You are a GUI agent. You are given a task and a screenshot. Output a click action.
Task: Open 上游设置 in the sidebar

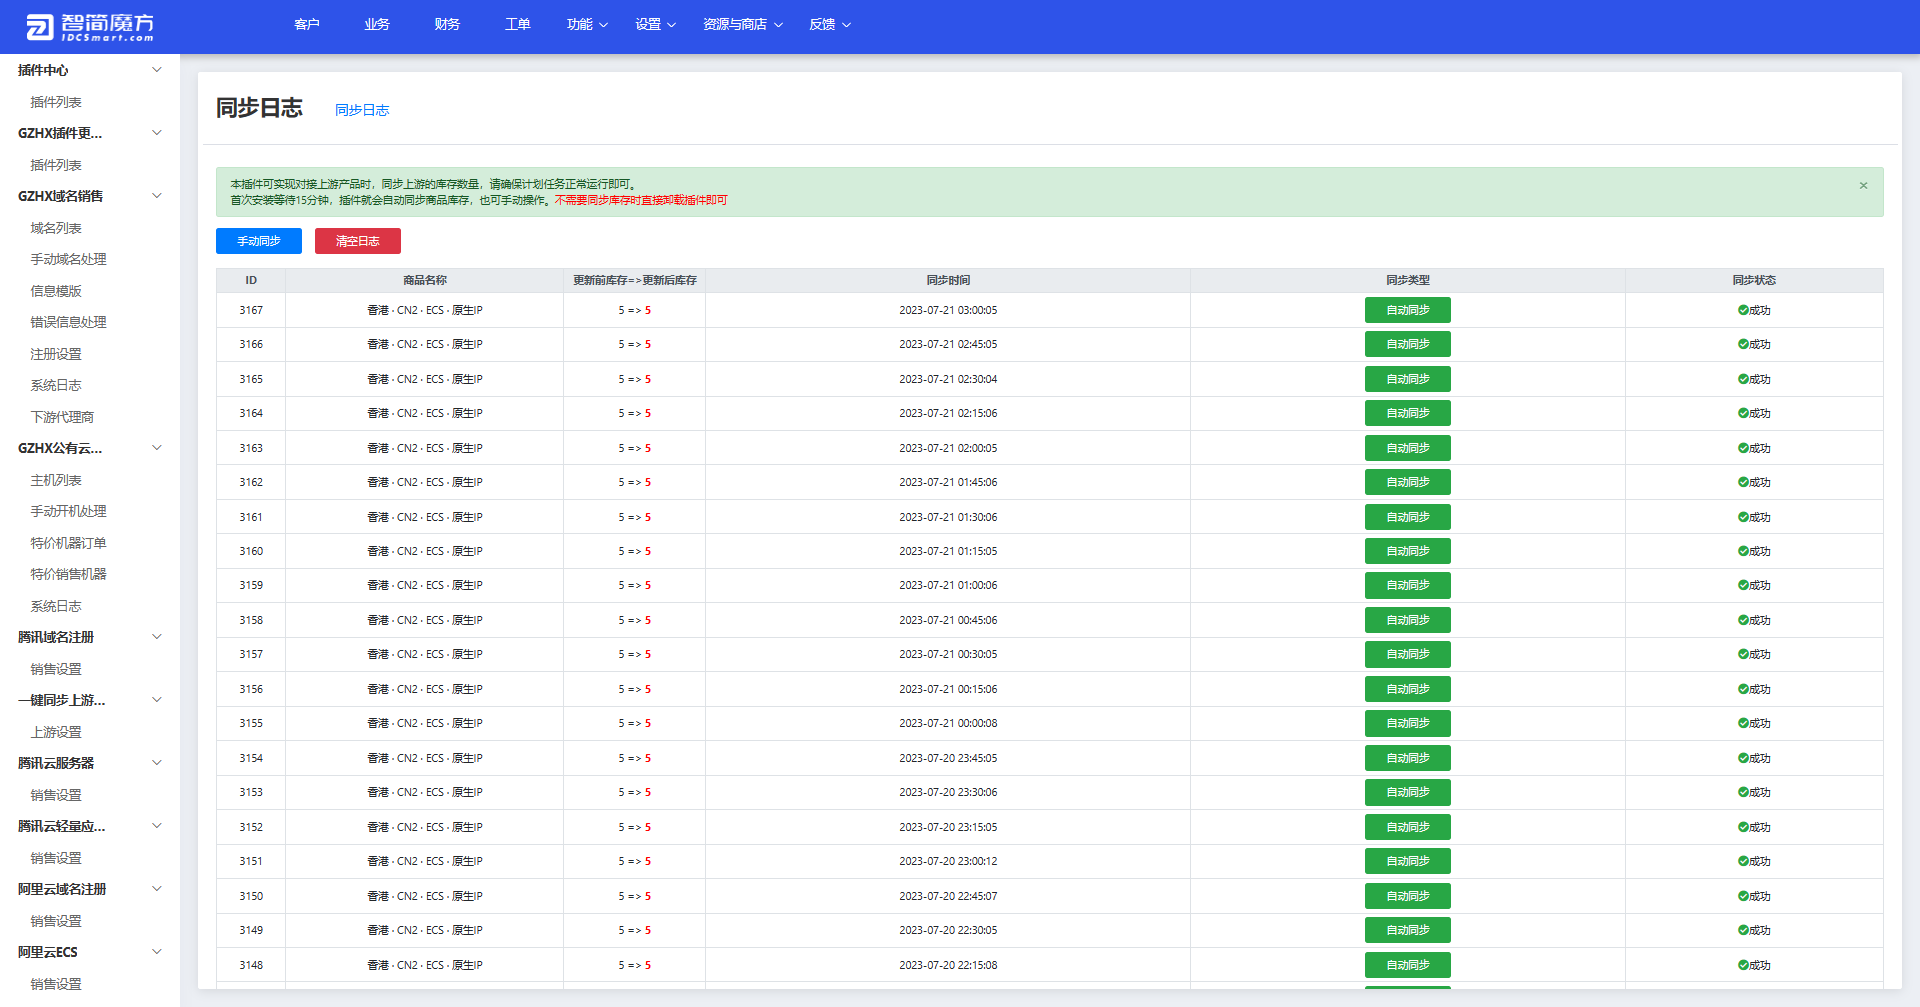[56, 732]
